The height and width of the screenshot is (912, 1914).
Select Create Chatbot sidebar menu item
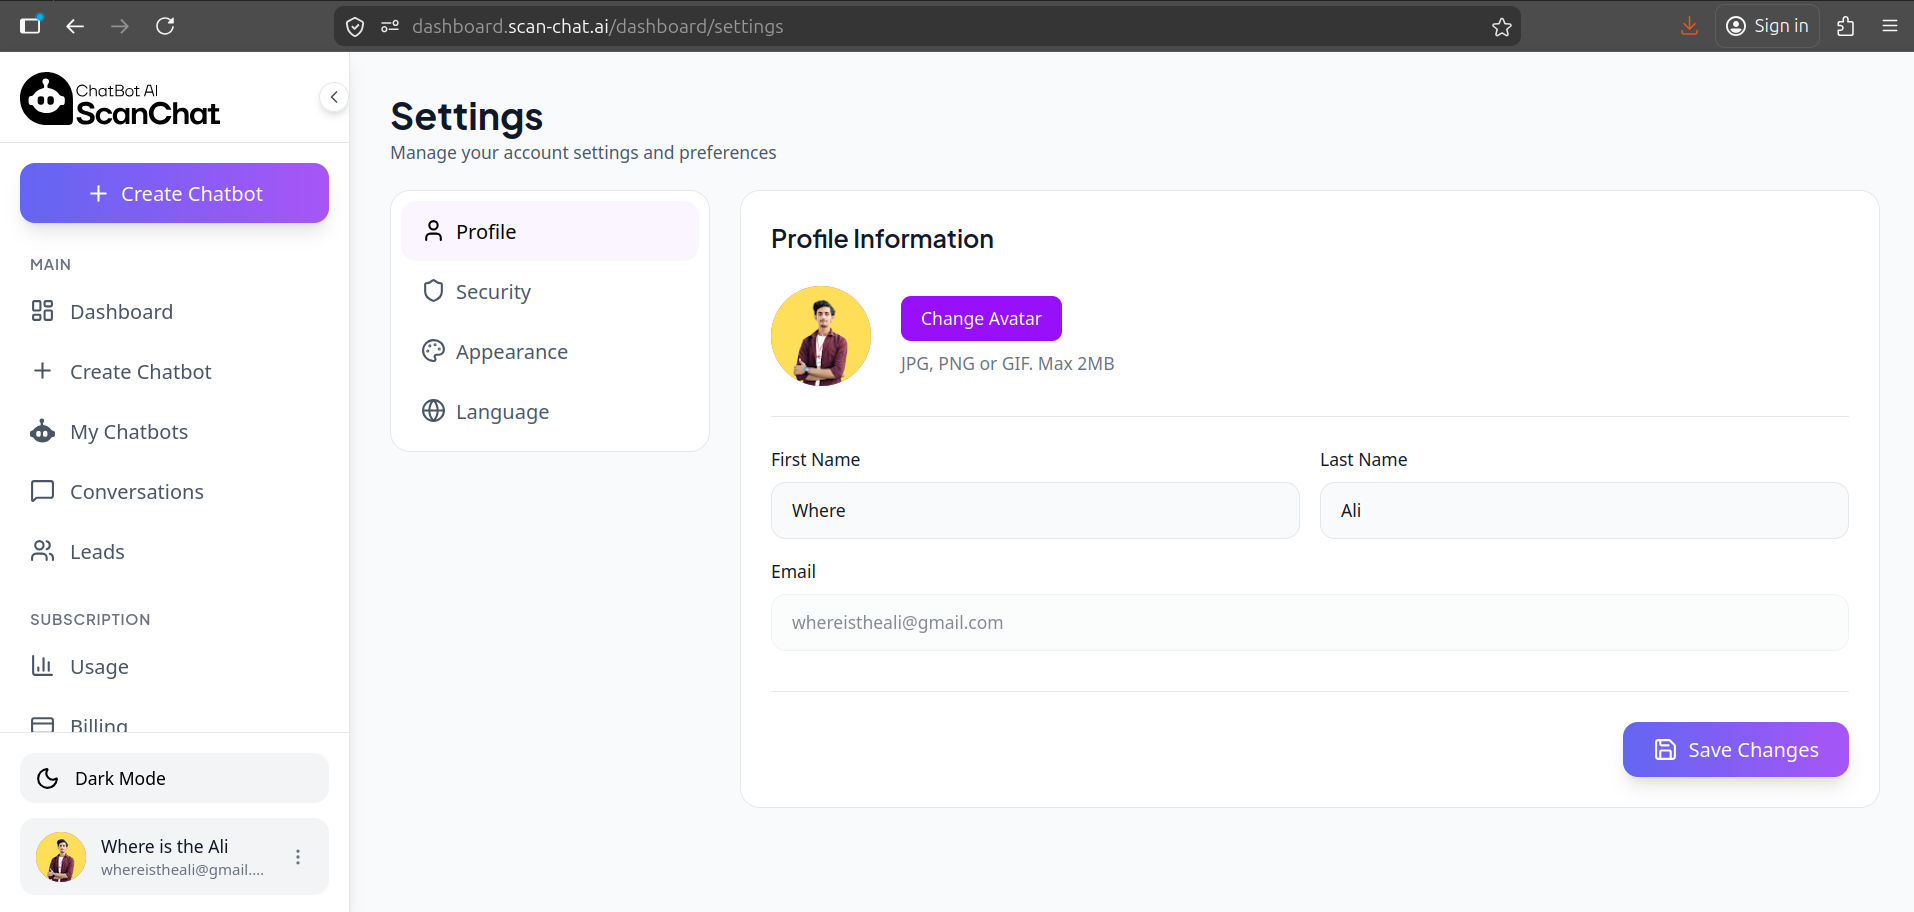coord(174,372)
